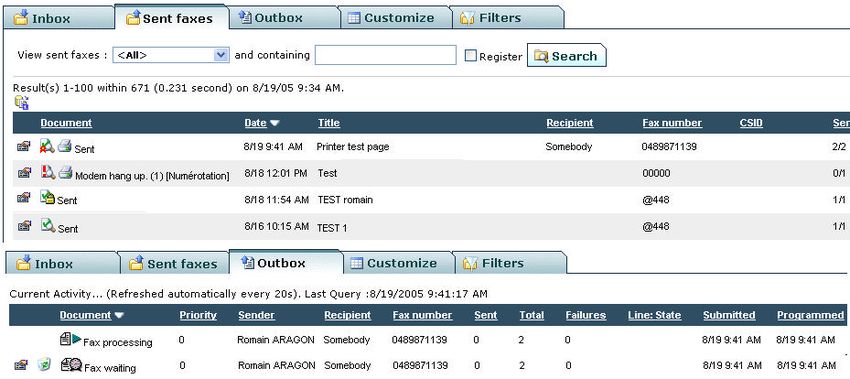Click '00000' fax number cell
Viewport: 850px width, 379px height.
[656, 174]
